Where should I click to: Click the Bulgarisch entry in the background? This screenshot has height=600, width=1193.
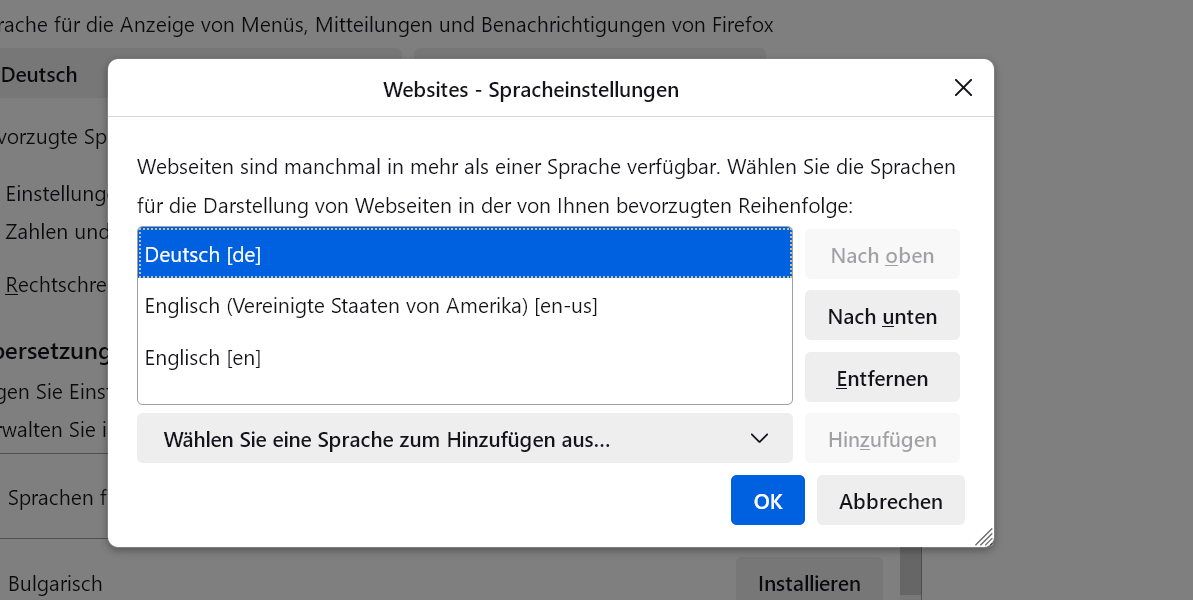tap(55, 584)
